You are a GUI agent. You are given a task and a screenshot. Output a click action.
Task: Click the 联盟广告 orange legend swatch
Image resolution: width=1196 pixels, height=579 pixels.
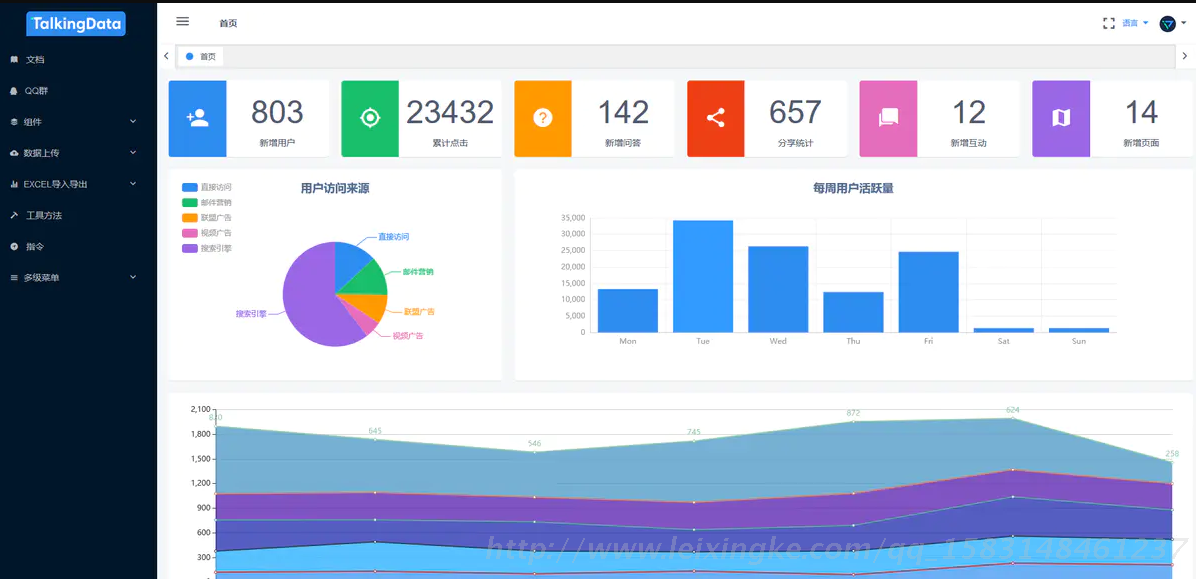(190, 218)
